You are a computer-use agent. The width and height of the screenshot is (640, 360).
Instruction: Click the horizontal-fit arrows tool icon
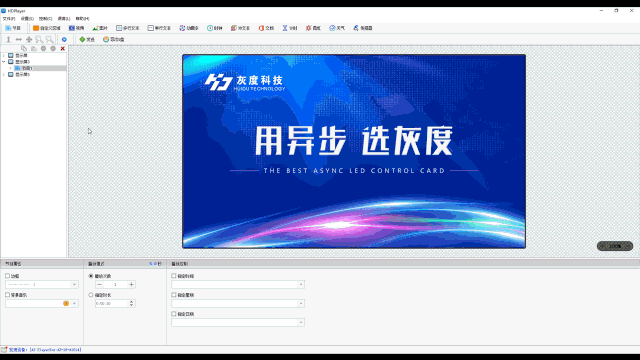19,39
